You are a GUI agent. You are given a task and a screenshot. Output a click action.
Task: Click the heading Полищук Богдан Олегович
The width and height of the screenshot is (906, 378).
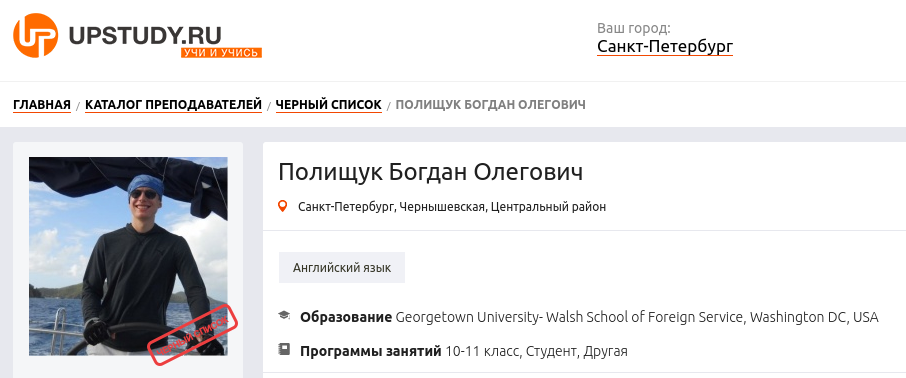pos(431,172)
